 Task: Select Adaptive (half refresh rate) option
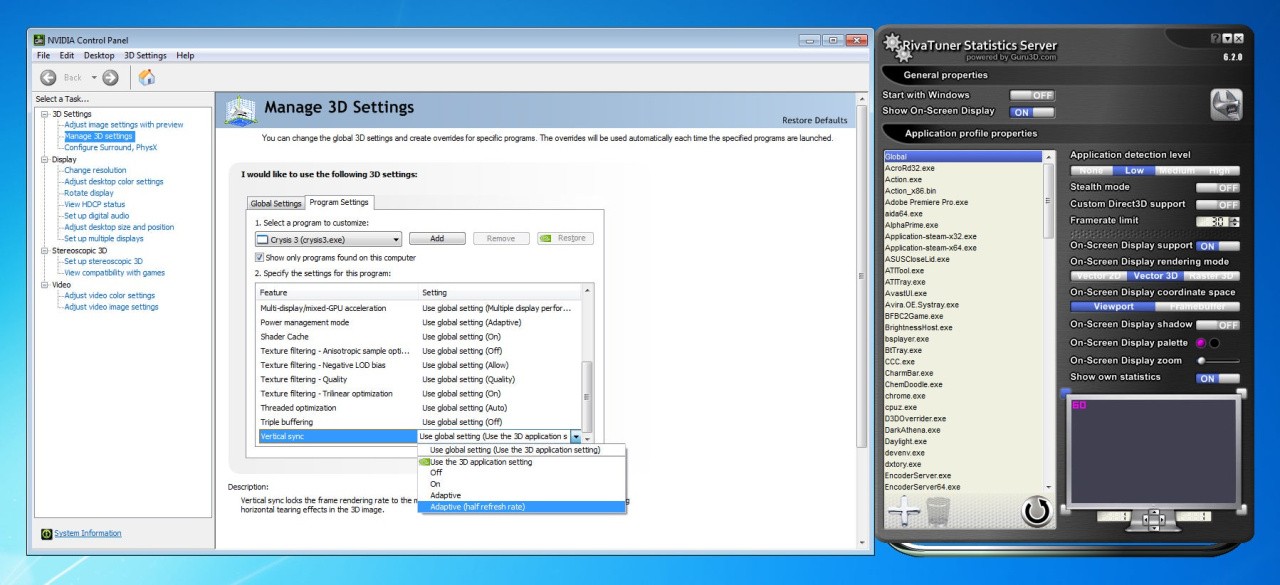click(477, 507)
